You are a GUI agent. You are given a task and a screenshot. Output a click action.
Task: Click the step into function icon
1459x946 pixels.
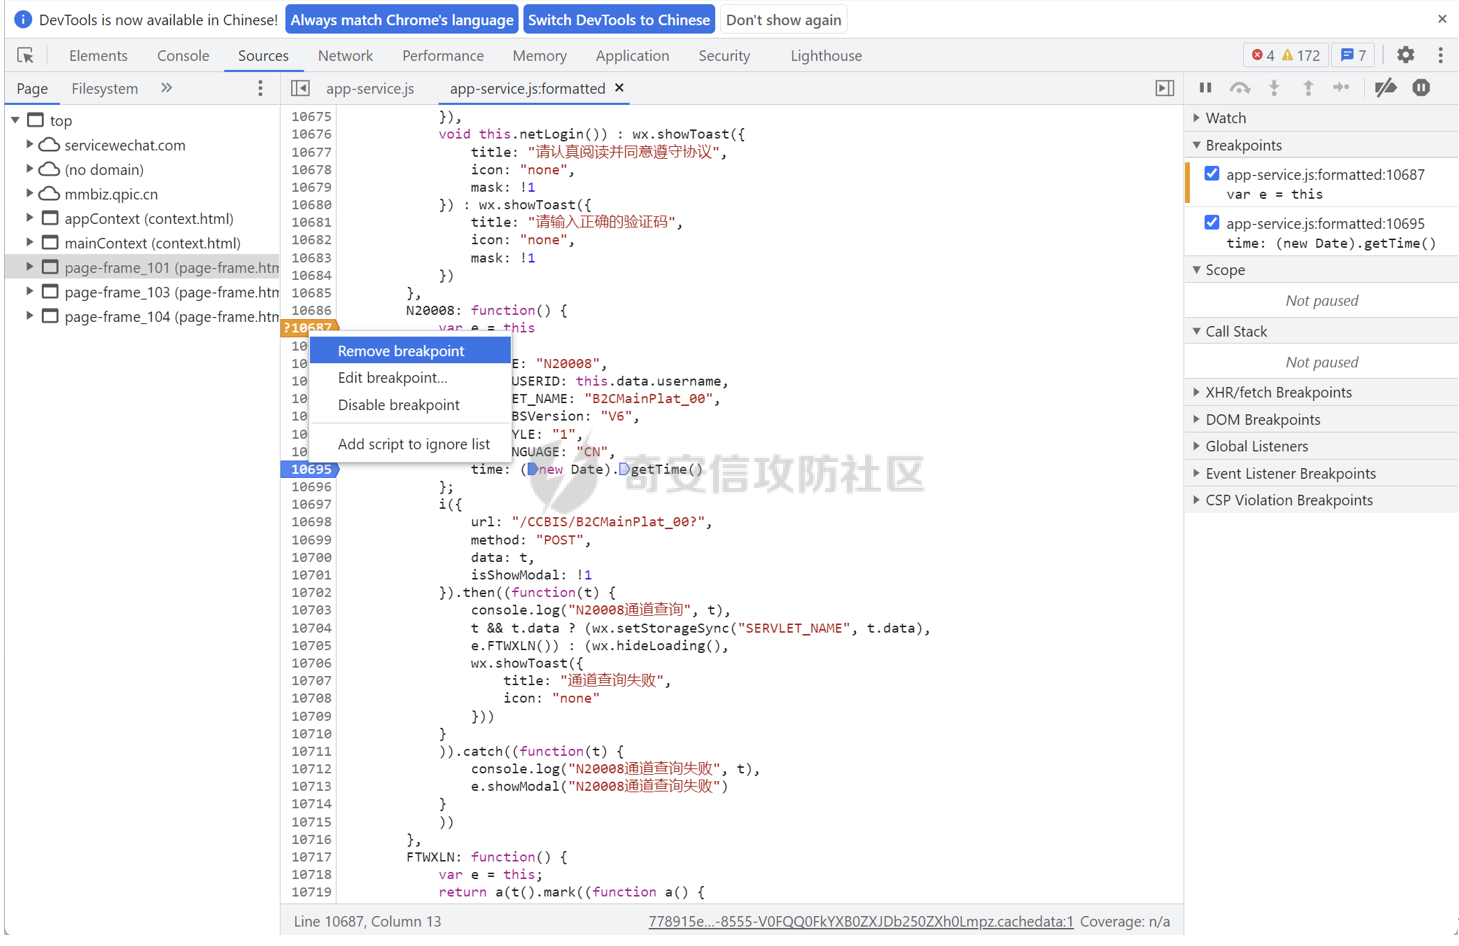[x=1274, y=88]
